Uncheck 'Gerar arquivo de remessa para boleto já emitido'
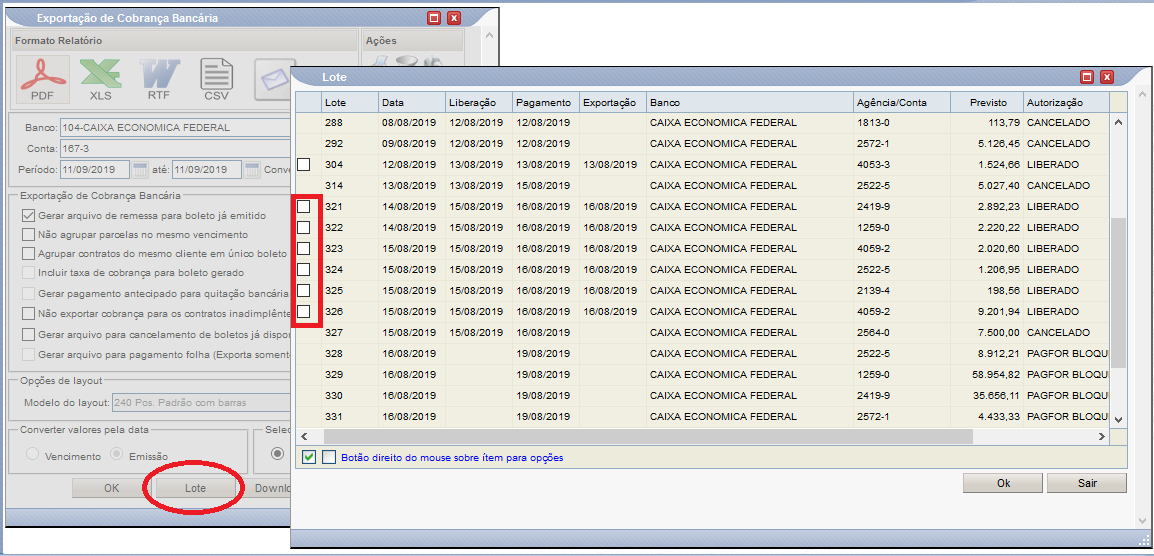 click(29, 216)
